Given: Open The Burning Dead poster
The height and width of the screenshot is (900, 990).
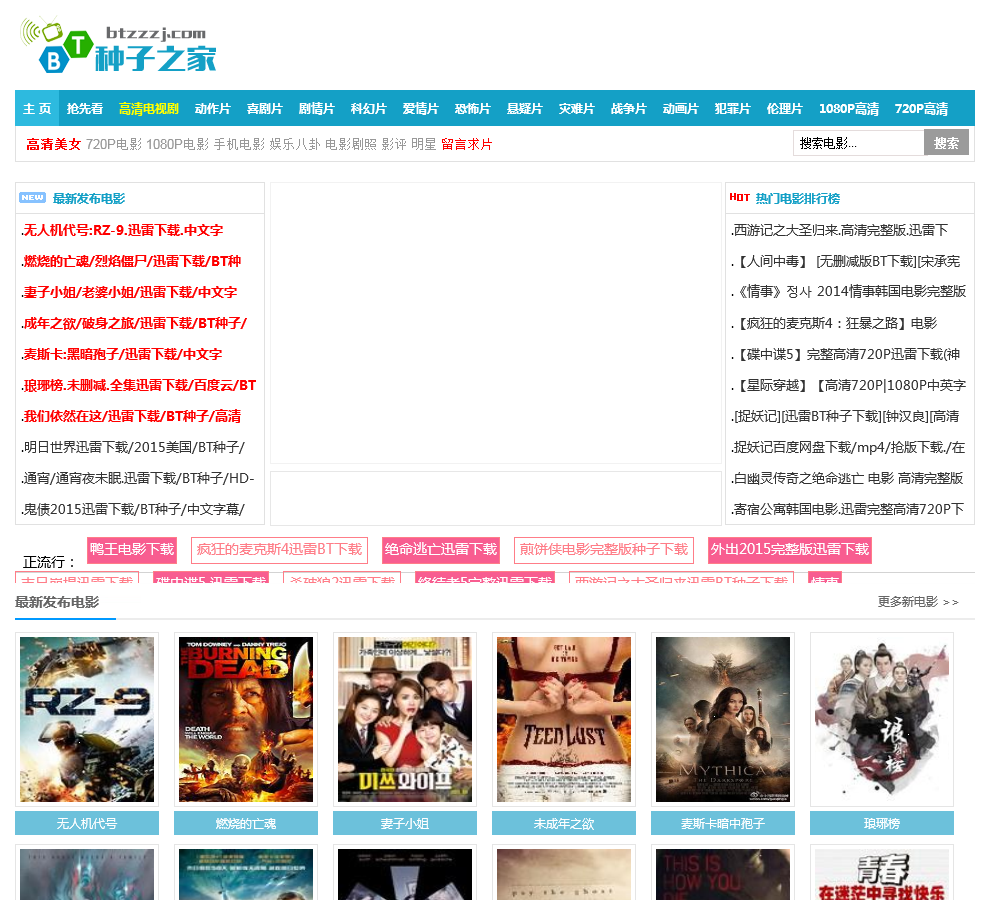Looking at the screenshot, I should pyautogui.click(x=246, y=719).
